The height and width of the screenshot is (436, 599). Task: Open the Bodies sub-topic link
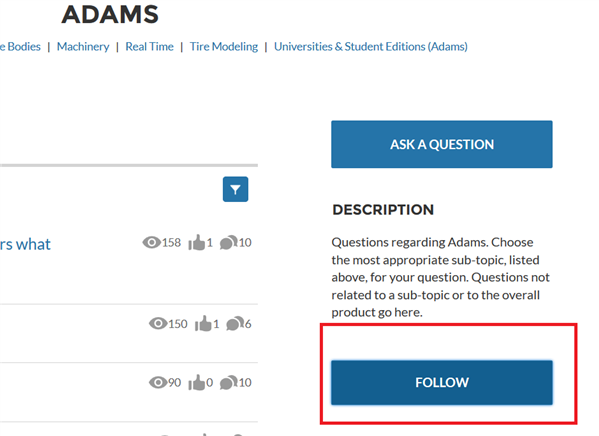tap(20, 47)
